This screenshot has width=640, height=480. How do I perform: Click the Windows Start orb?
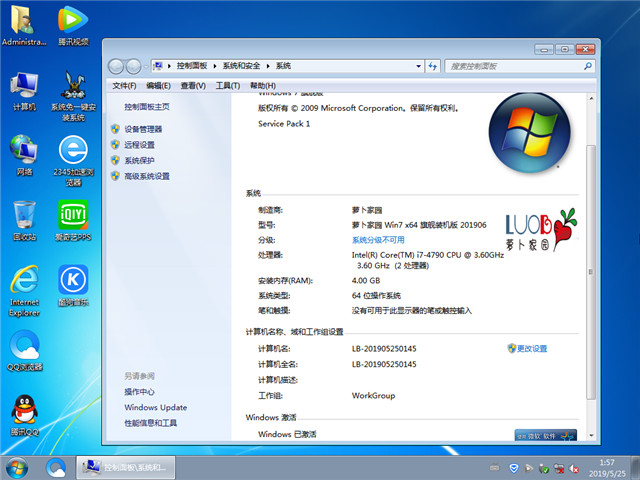point(17,468)
